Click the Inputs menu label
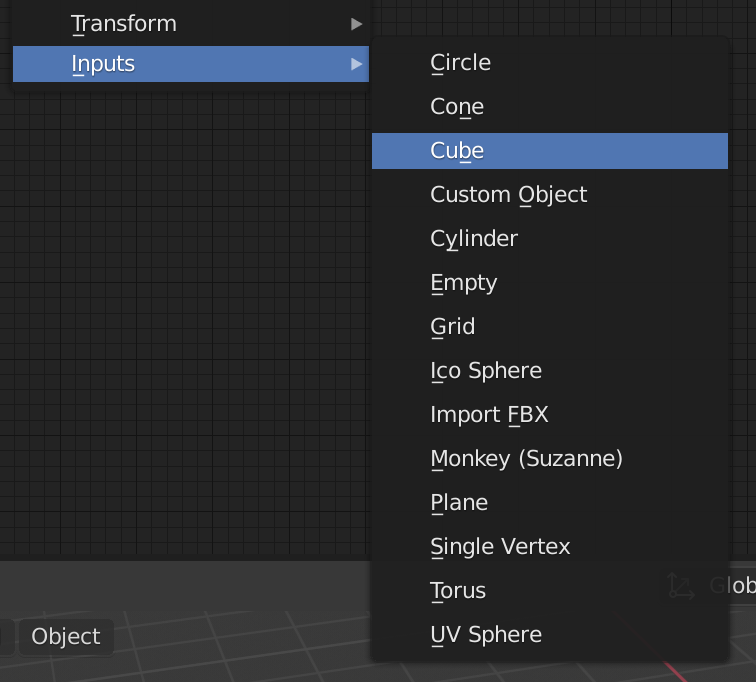This screenshot has width=756, height=682. click(x=103, y=65)
